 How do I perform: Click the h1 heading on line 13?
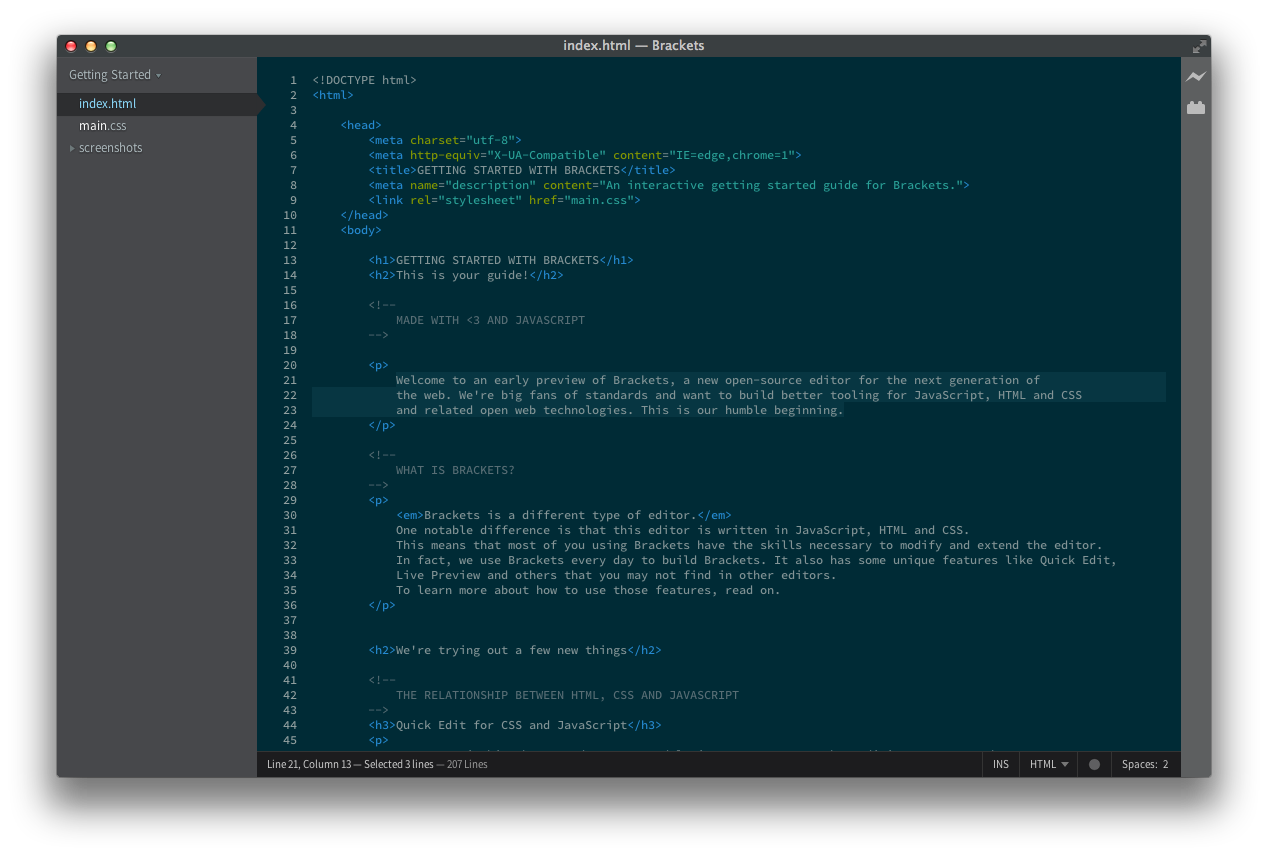click(501, 260)
